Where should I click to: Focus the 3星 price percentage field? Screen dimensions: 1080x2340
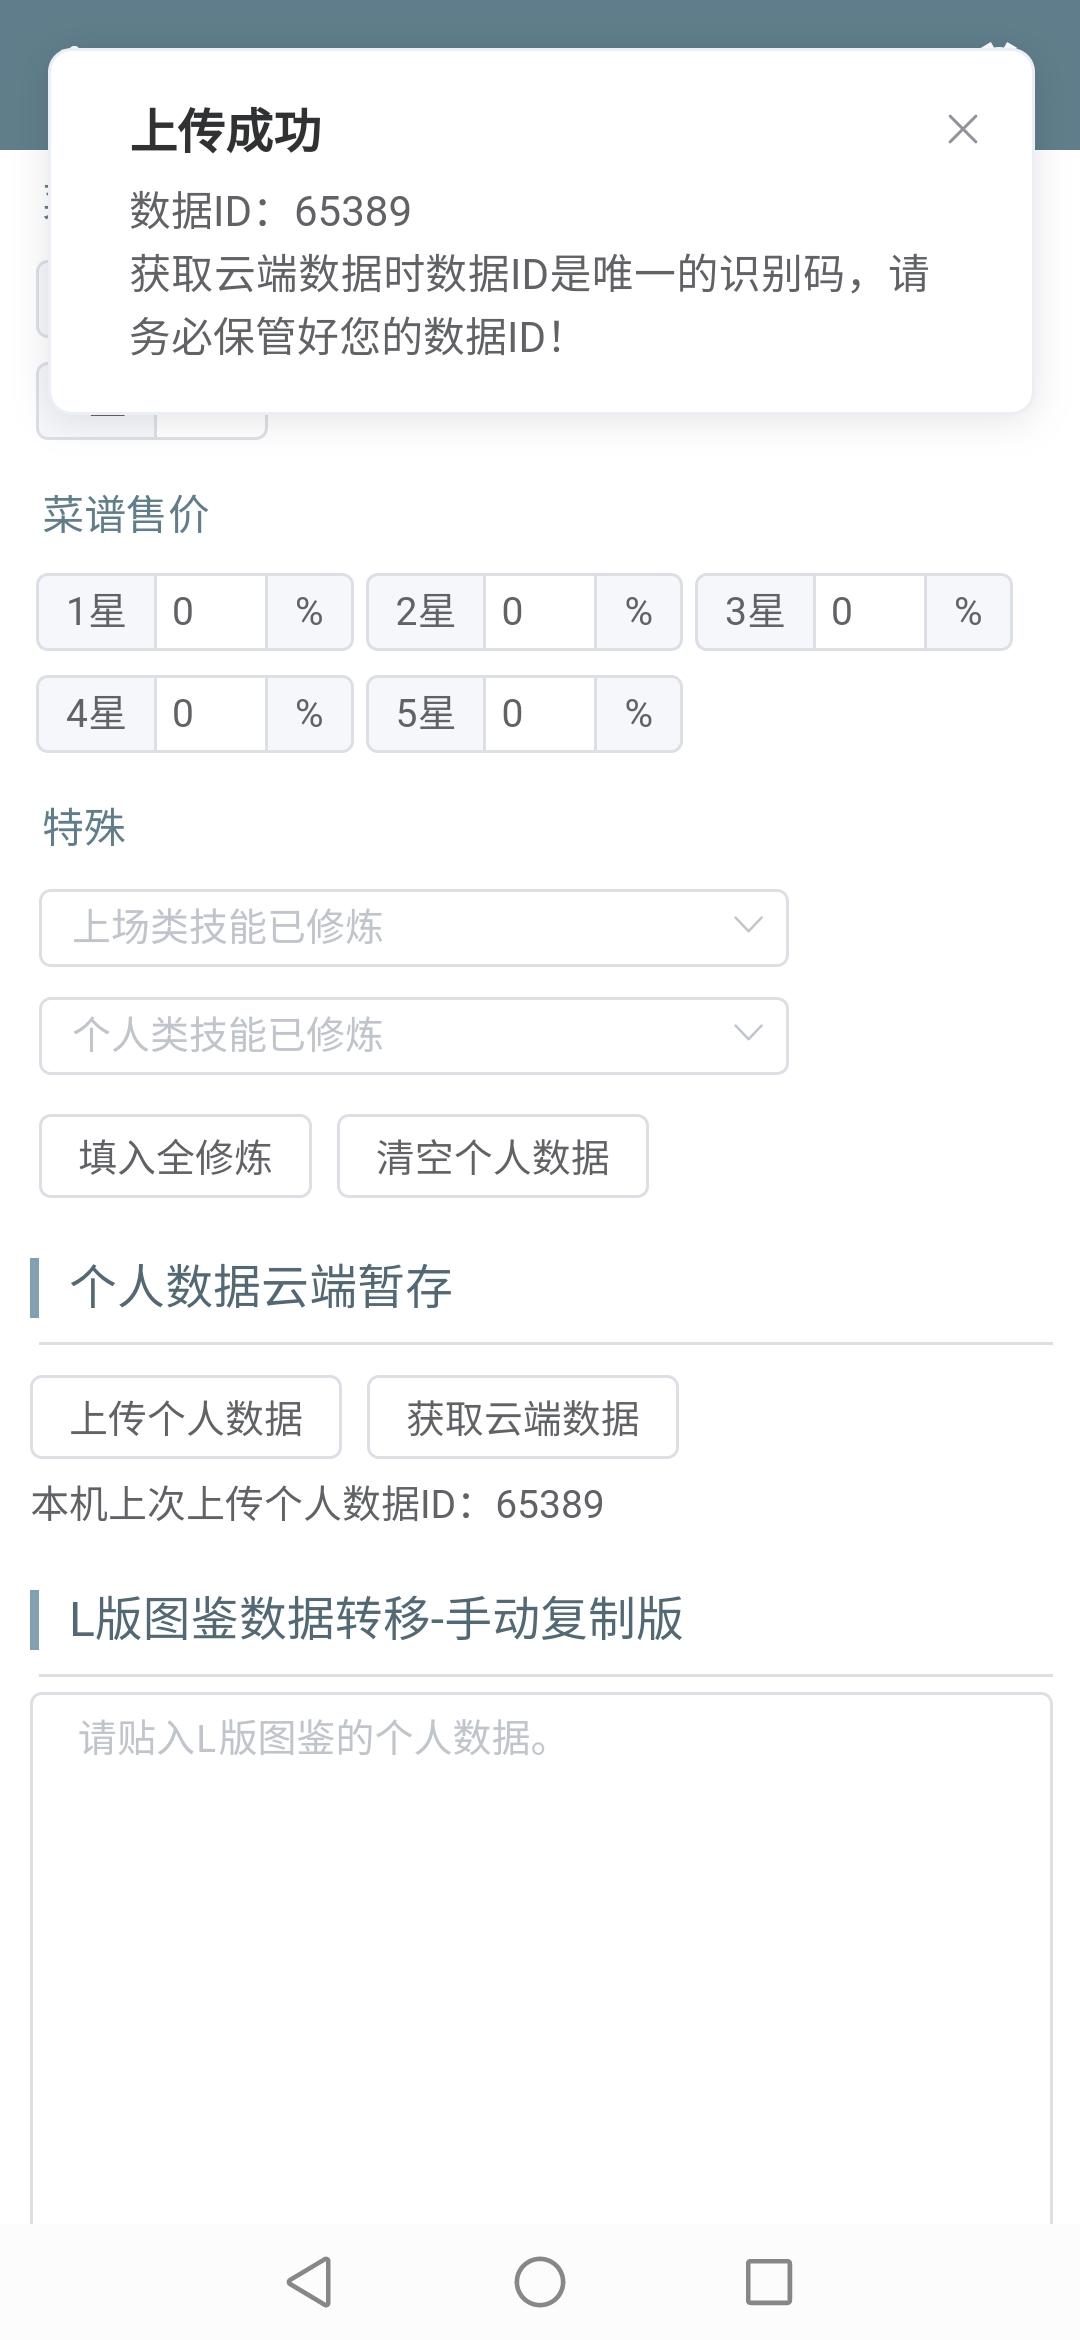pyautogui.click(x=870, y=612)
